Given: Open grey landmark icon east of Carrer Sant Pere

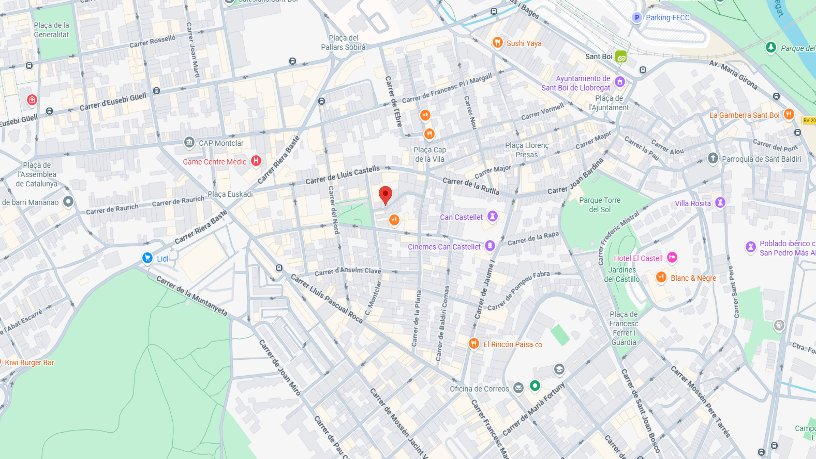Looking at the screenshot, I should (779, 326).
